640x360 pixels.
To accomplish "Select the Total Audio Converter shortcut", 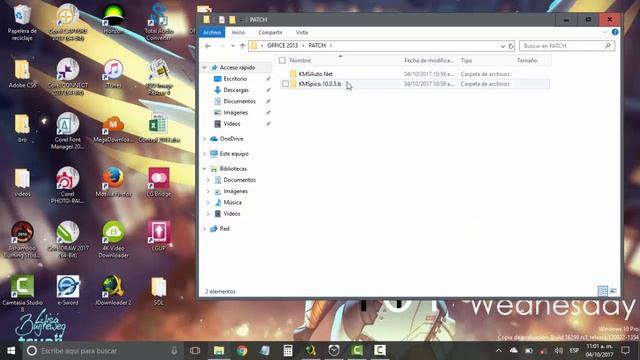I will pyautogui.click(x=159, y=22).
